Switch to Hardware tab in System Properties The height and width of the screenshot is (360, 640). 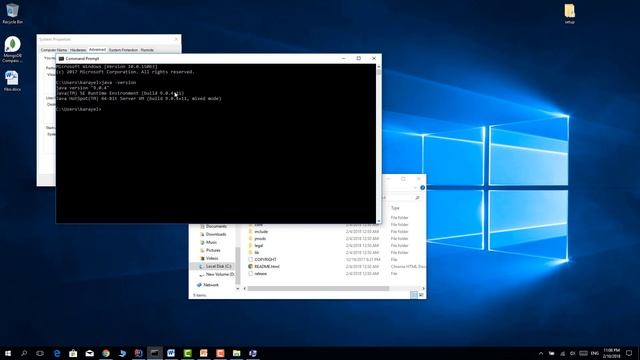(x=78, y=50)
